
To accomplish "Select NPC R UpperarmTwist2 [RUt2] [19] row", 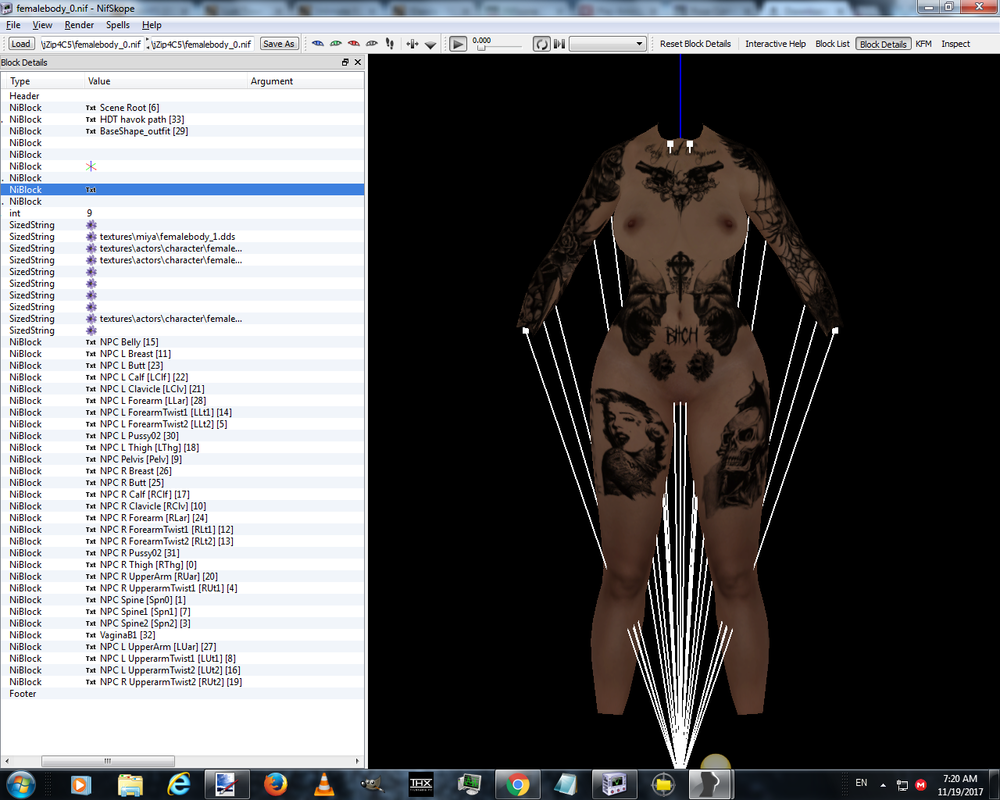I will (182, 682).
